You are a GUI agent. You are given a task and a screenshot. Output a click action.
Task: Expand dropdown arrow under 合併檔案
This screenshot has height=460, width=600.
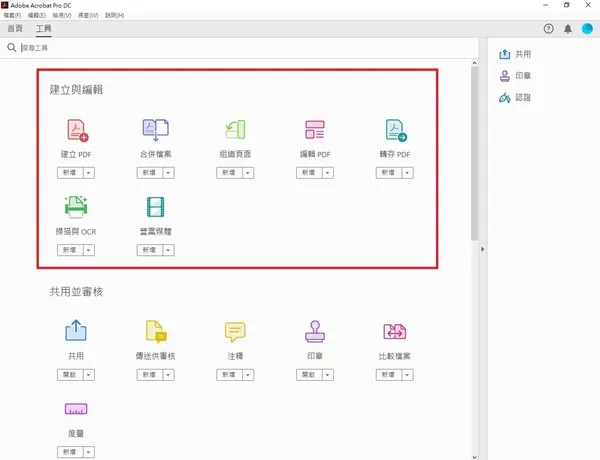point(168,173)
